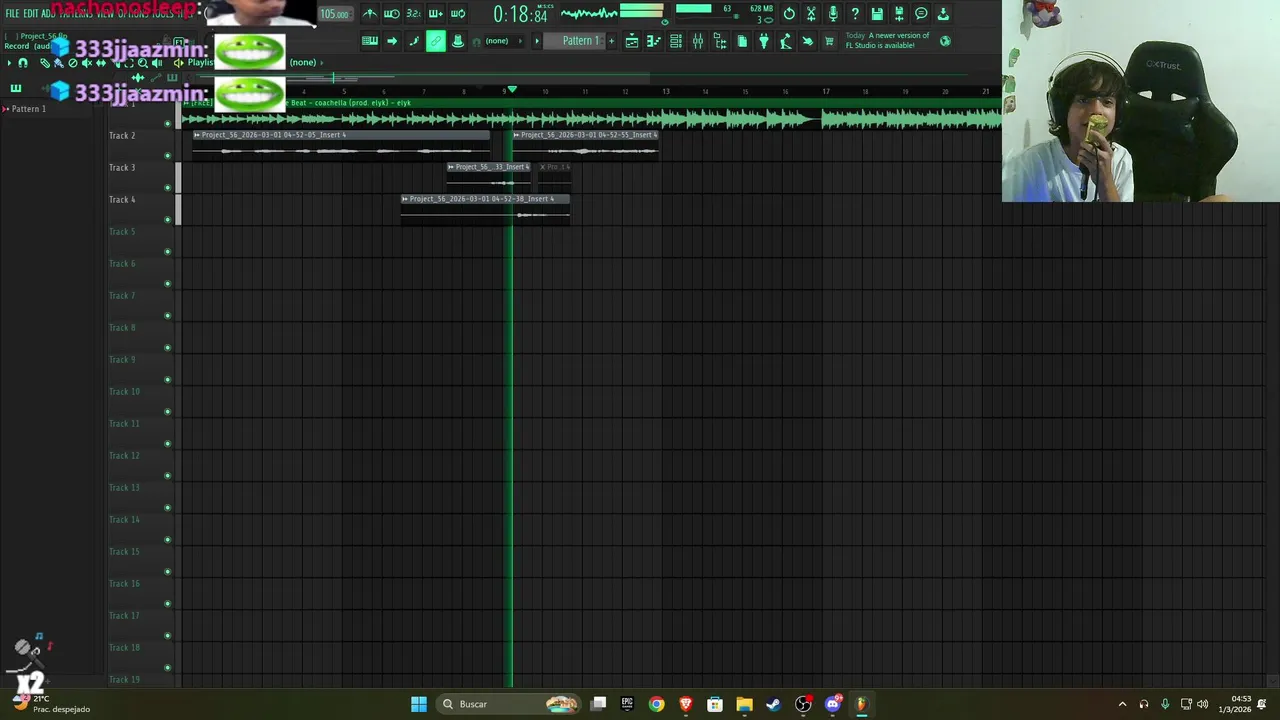Click the tempo field showing 105.000
Screen dimensions: 1280x720
(334, 14)
